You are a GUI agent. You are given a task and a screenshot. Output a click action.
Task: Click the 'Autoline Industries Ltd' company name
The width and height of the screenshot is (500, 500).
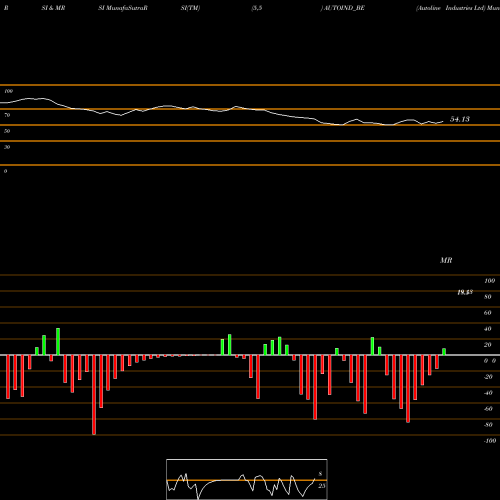450,8
